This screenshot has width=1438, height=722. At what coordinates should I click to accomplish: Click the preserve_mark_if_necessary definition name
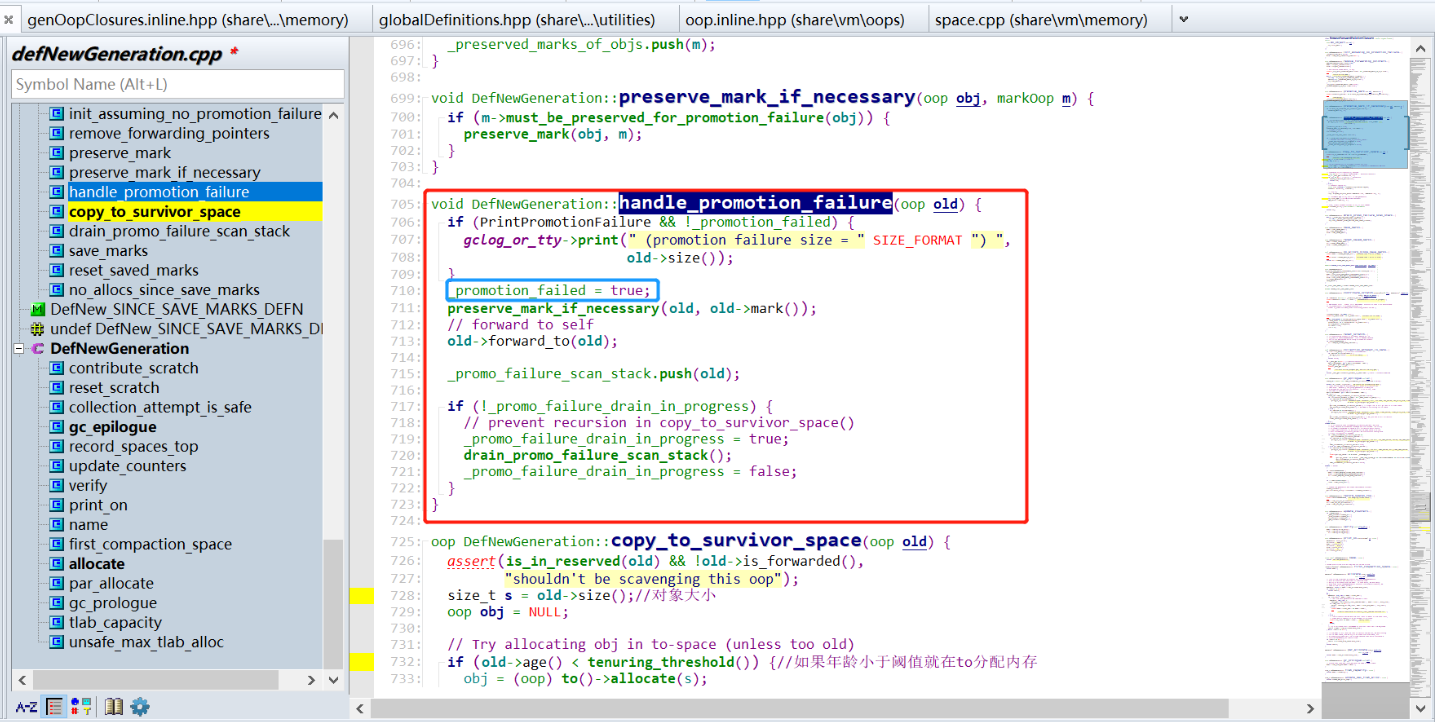767,97
